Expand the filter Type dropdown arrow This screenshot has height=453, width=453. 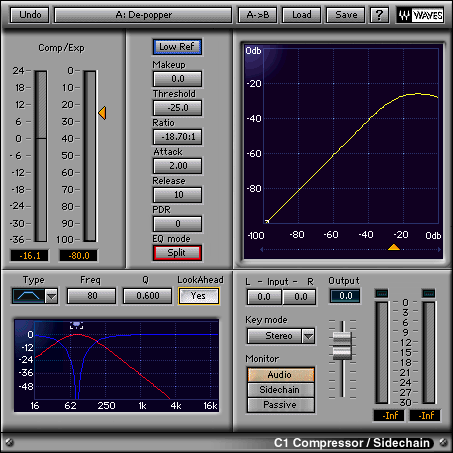(51, 296)
